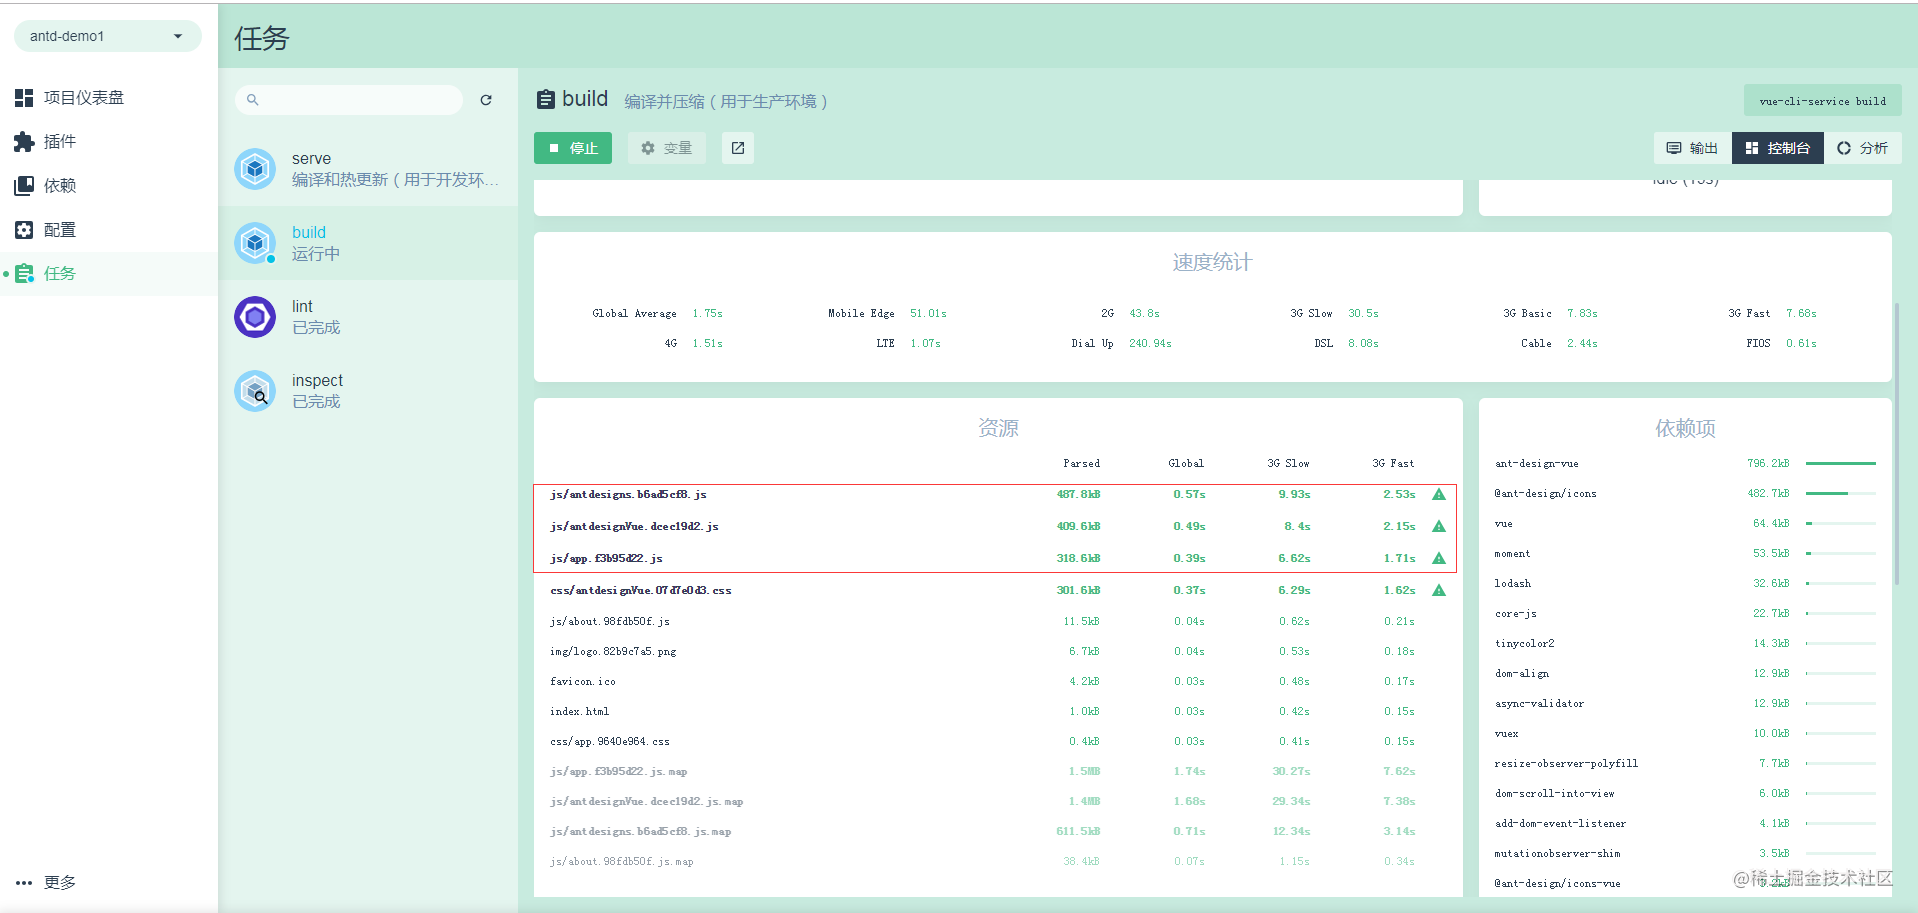This screenshot has width=1918, height=913.
Task: Open the 插件 plugins panel
Action: coord(59,141)
